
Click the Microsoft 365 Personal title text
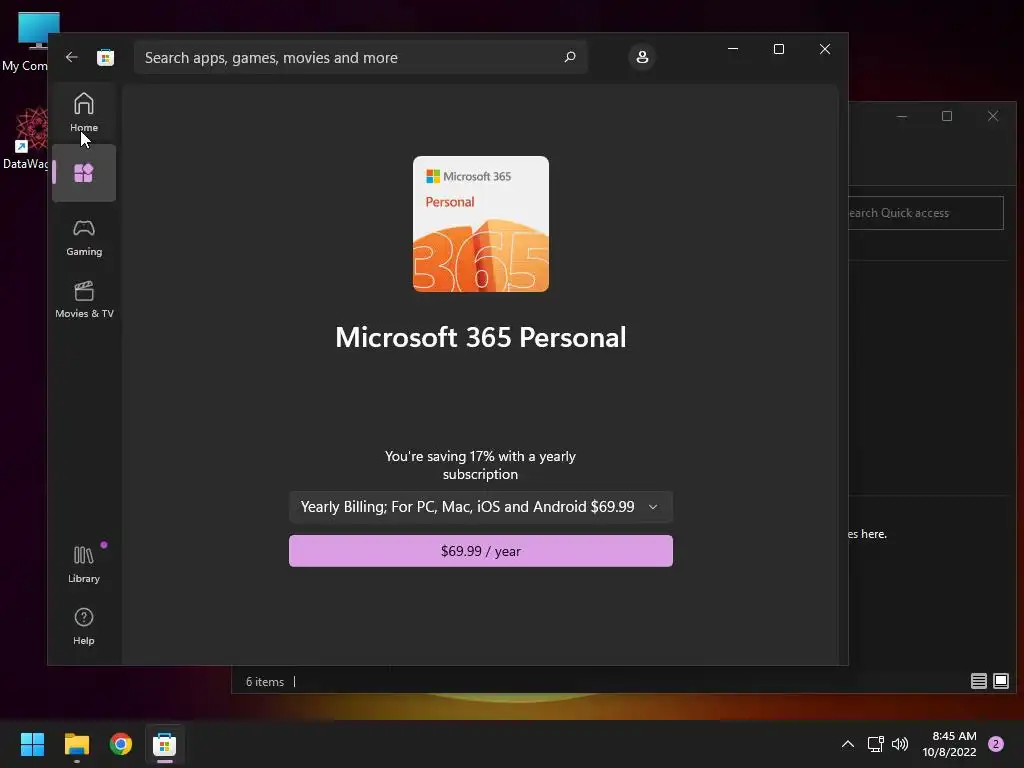click(481, 338)
